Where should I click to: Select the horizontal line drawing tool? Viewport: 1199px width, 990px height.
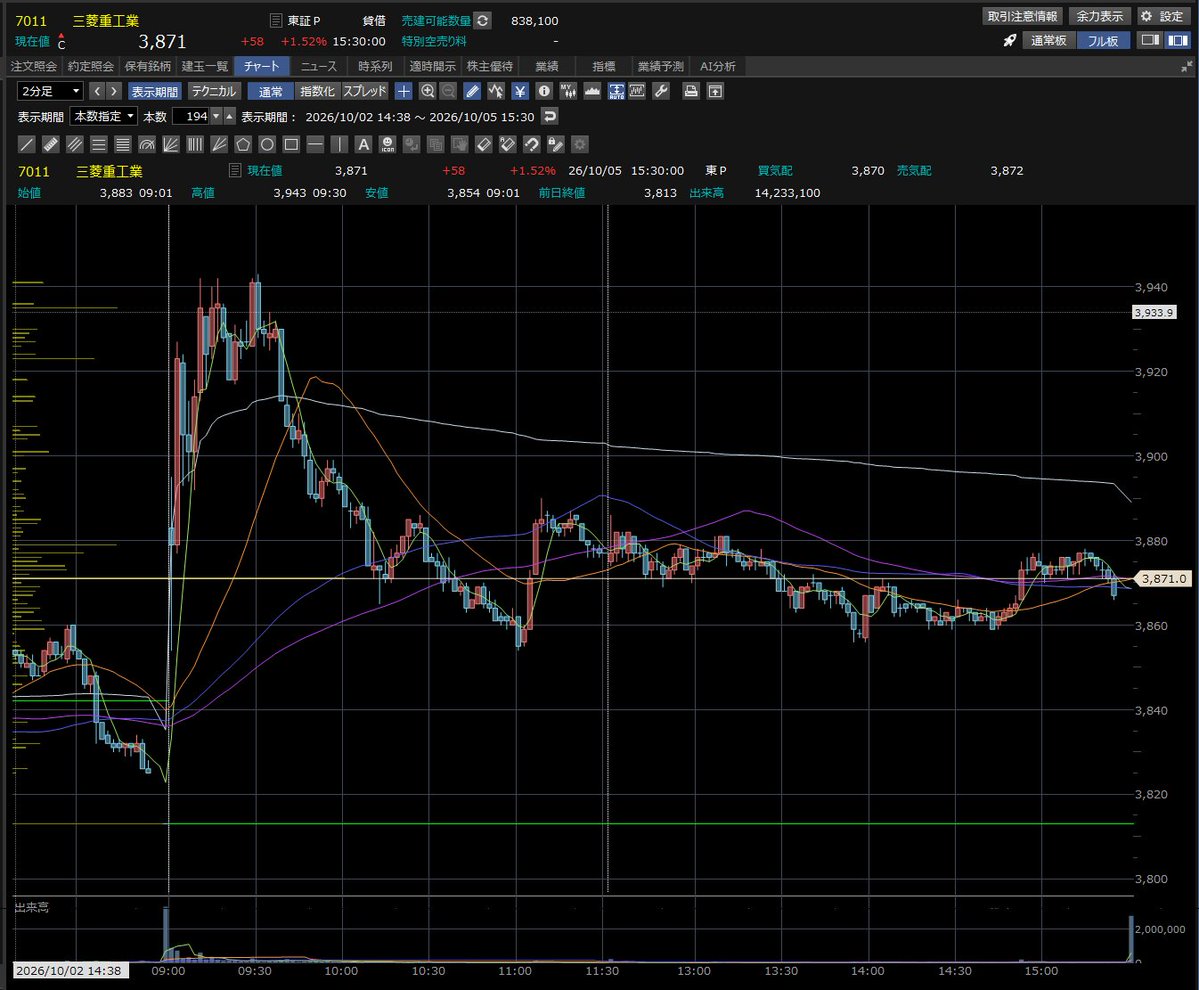click(315, 144)
